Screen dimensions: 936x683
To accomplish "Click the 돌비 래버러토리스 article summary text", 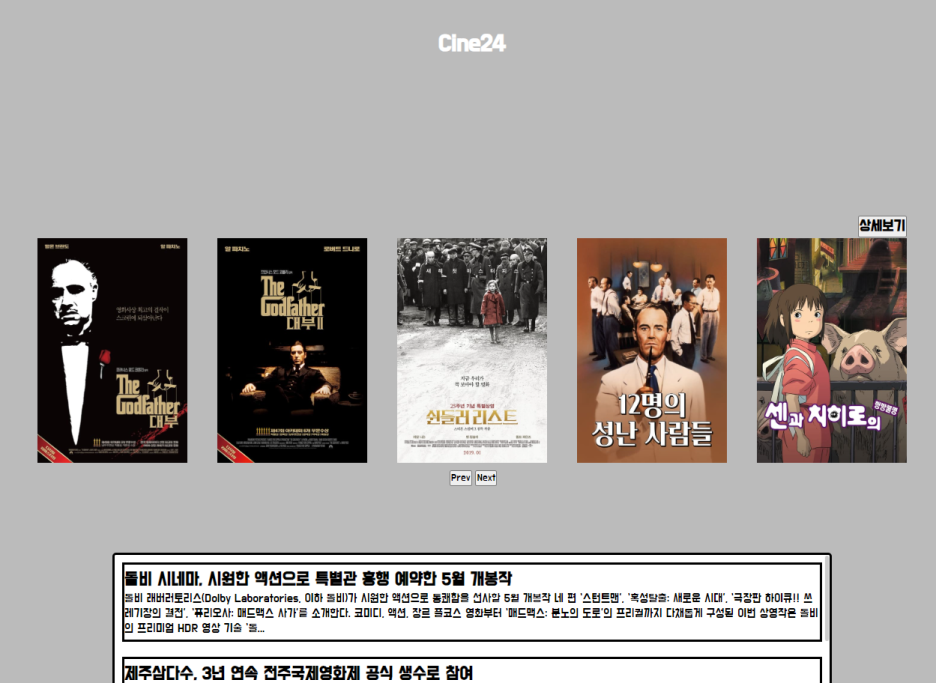I will (x=471, y=613).
